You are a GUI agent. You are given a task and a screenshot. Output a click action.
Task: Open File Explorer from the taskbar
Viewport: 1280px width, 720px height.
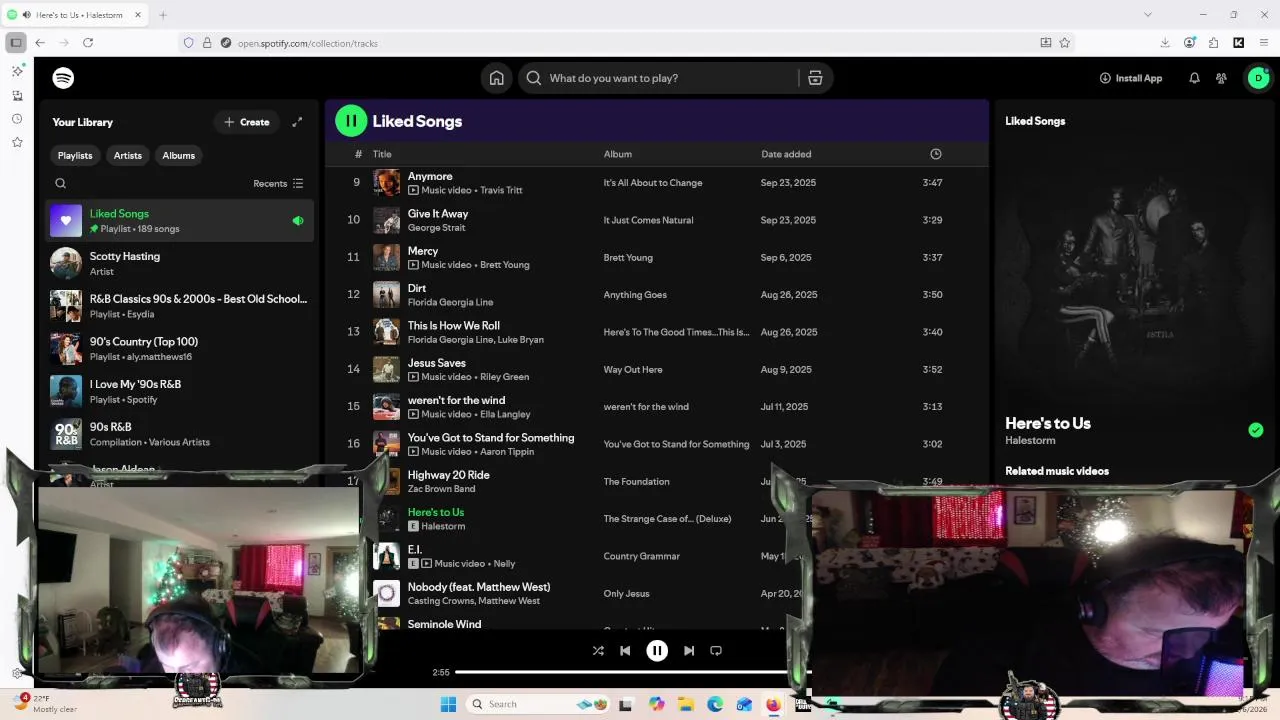[x=686, y=704]
